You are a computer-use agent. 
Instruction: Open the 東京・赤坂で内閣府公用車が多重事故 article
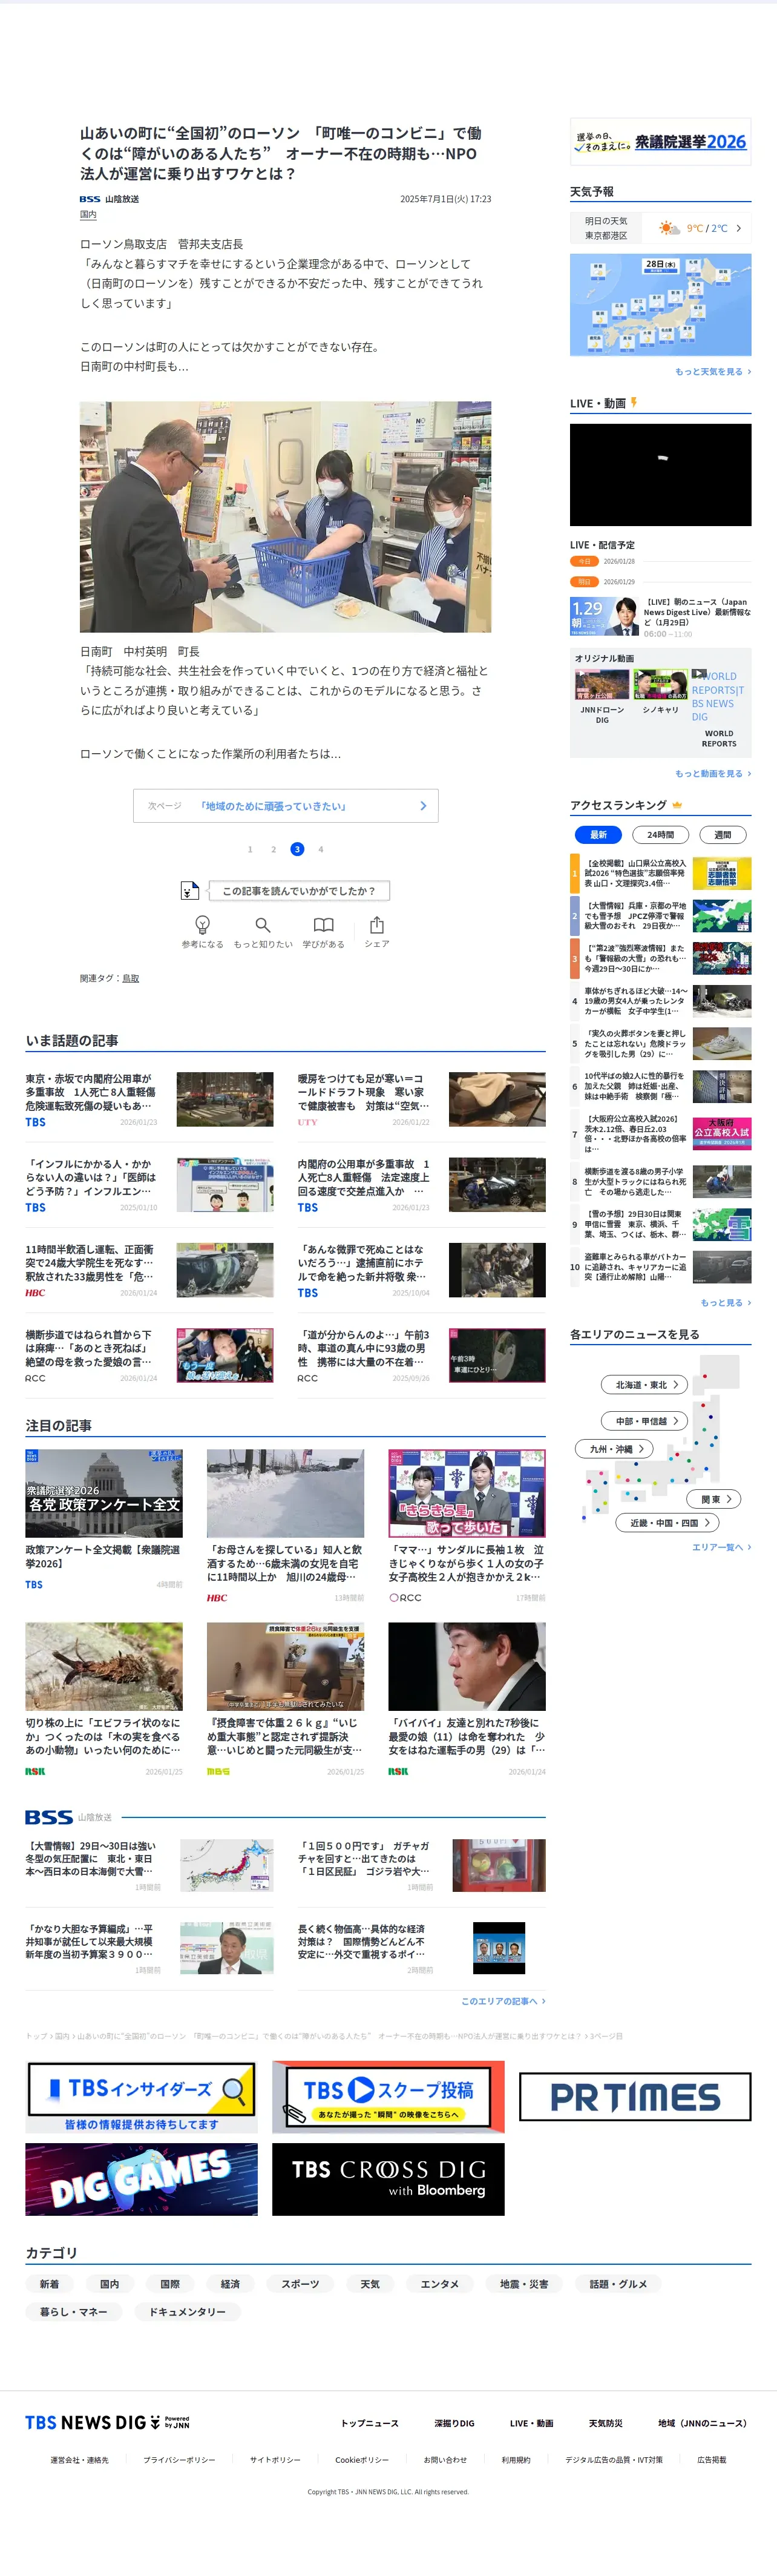(x=149, y=1099)
